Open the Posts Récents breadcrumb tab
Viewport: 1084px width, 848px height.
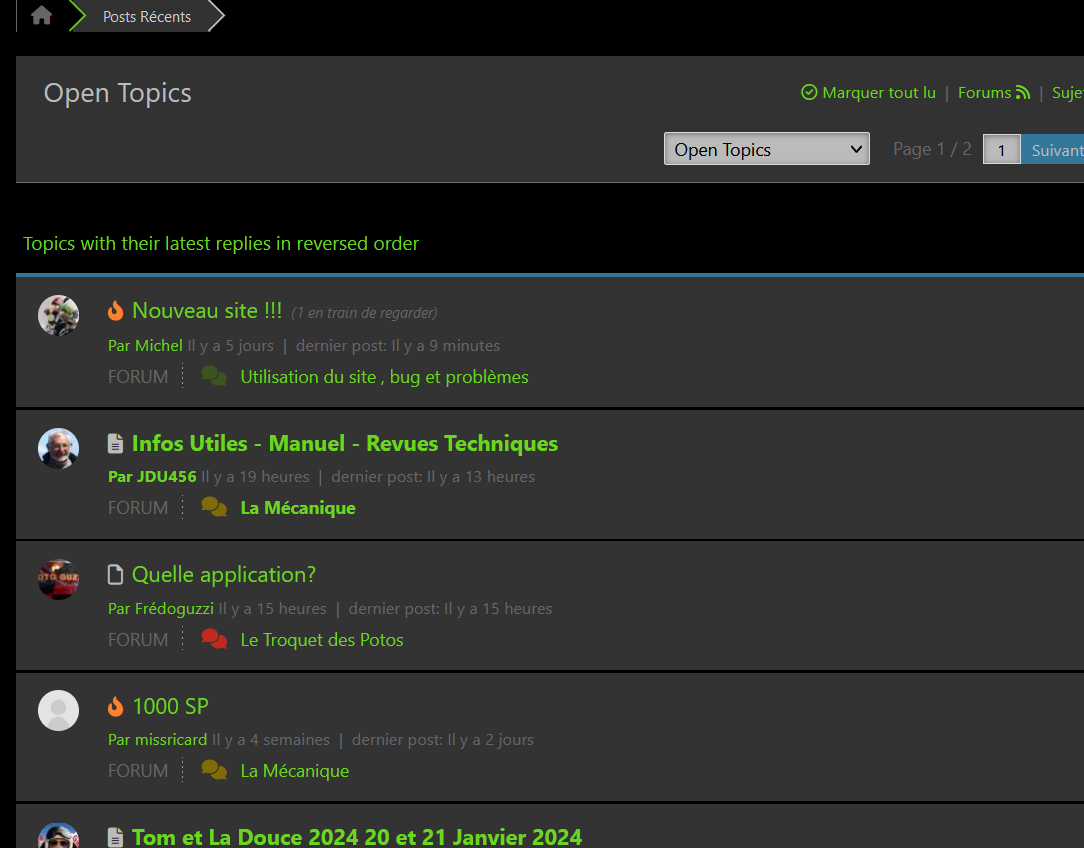pyautogui.click(x=147, y=17)
